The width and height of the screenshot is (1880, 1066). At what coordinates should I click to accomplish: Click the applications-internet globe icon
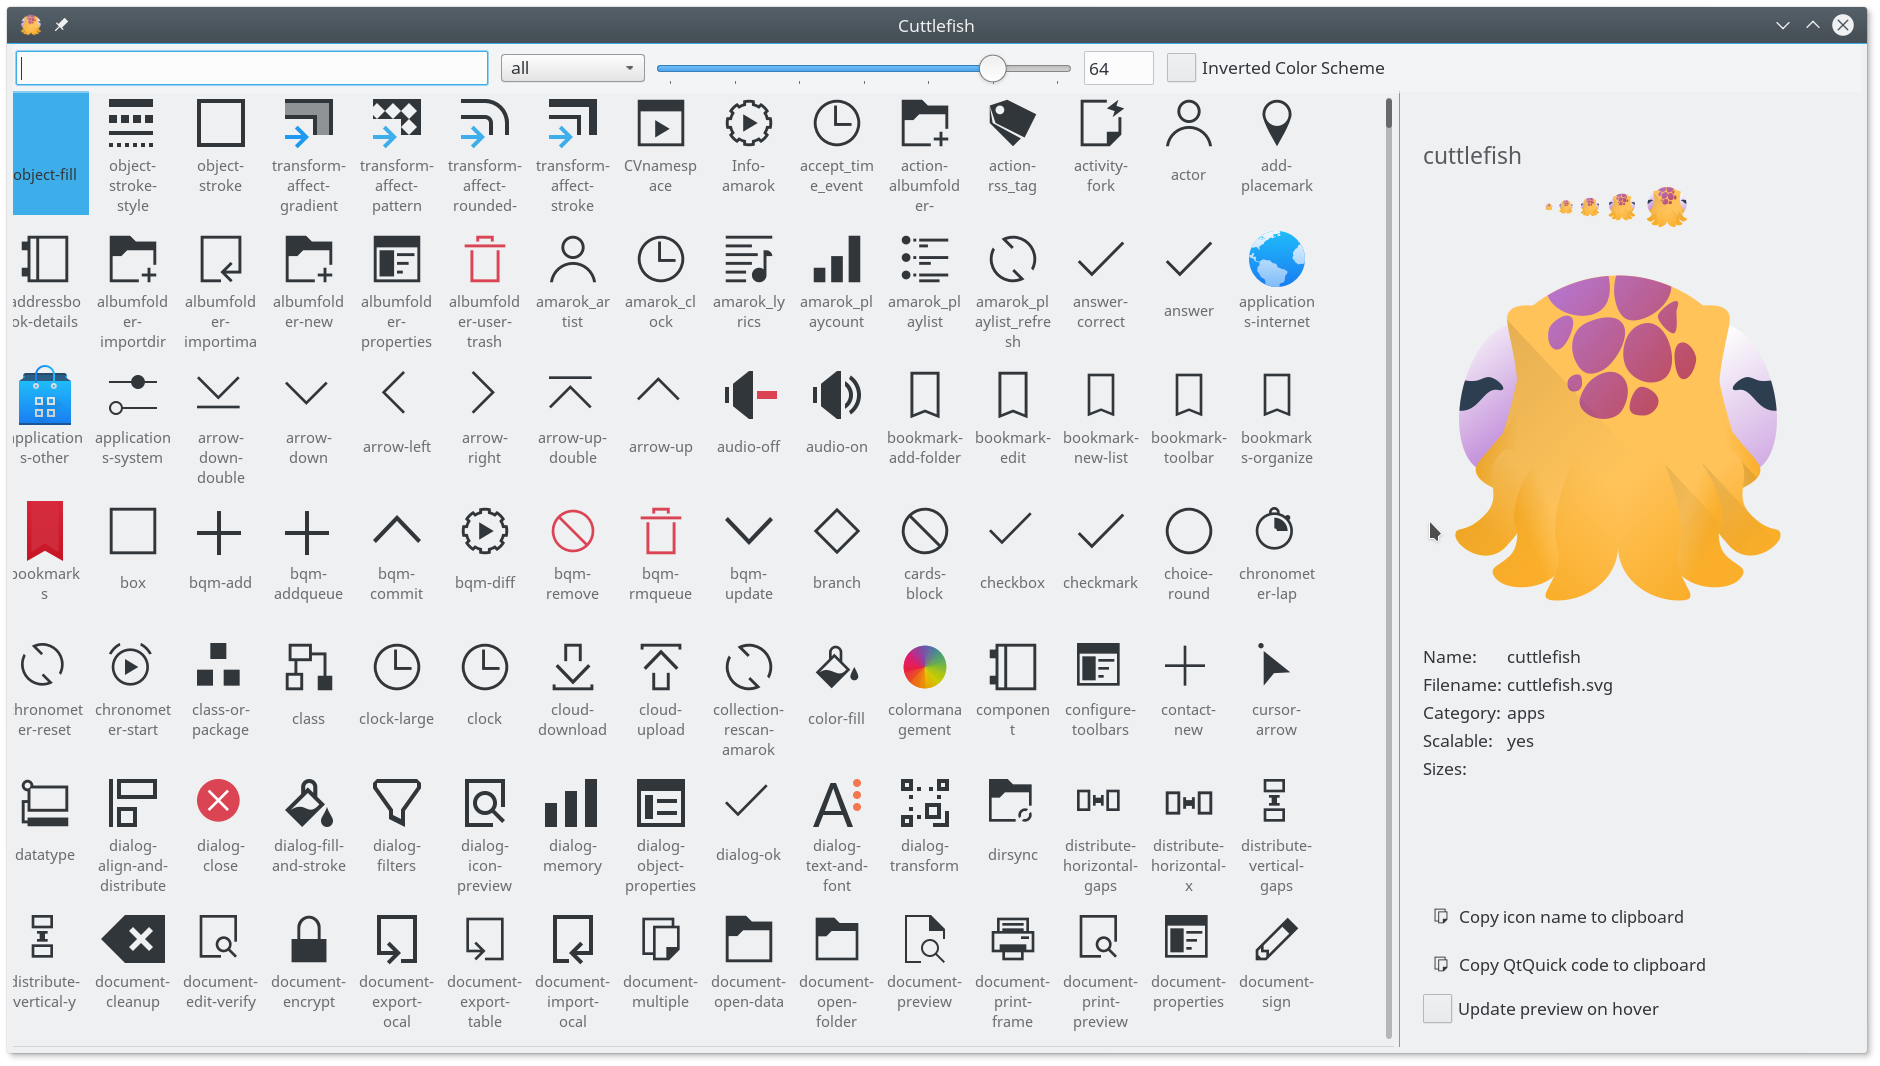click(x=1276, y=260)
